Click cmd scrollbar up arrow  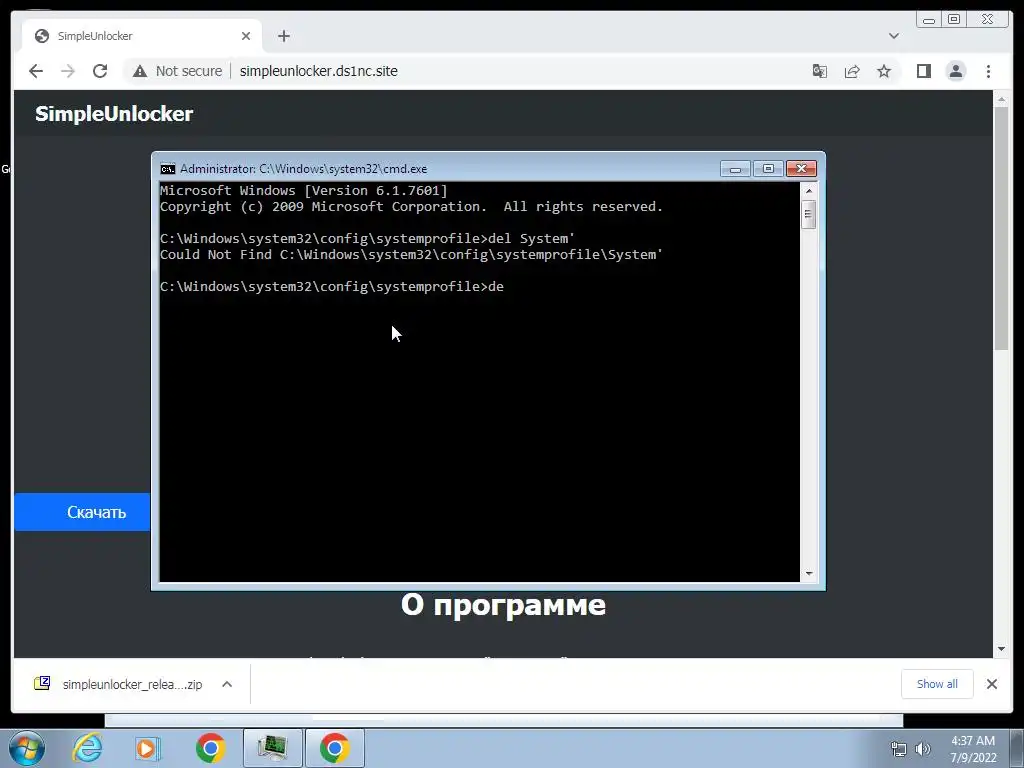(x=808, y=191)
